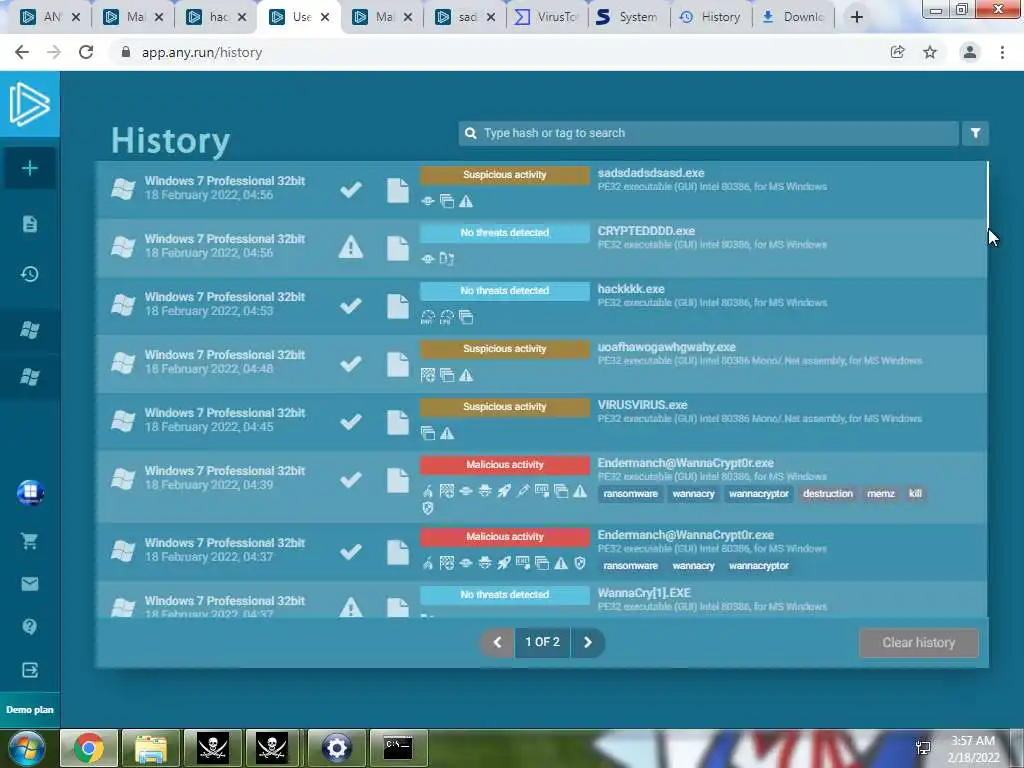Share this page using address bar share icon
The height and width of the screenshot is (768, 1024).
(x=897, y=52)
